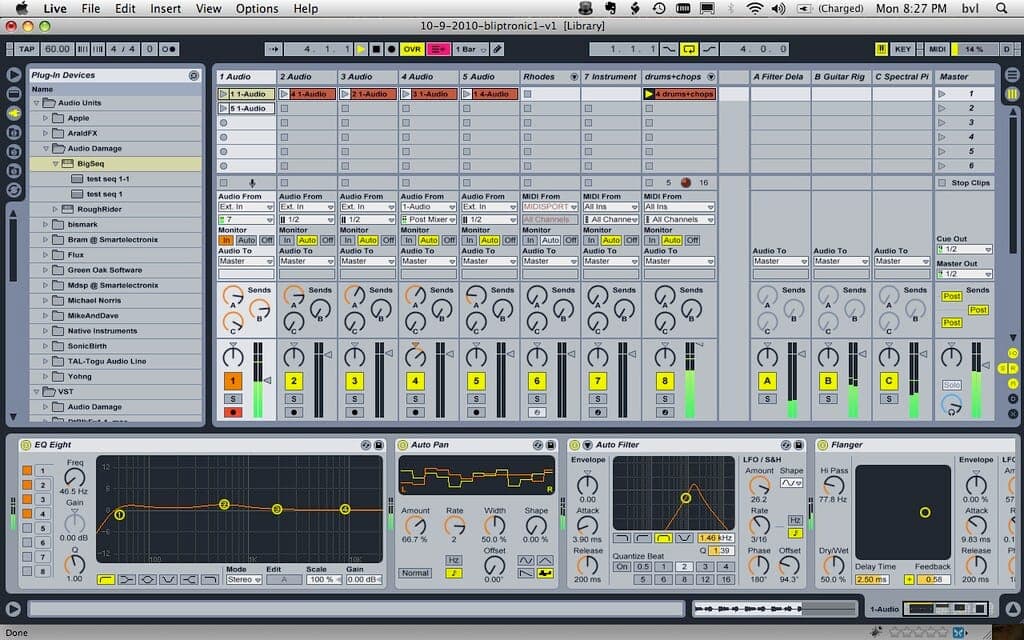Select the Plug-In Devices browser icon
1024x640 pixels.
point(14,113)
